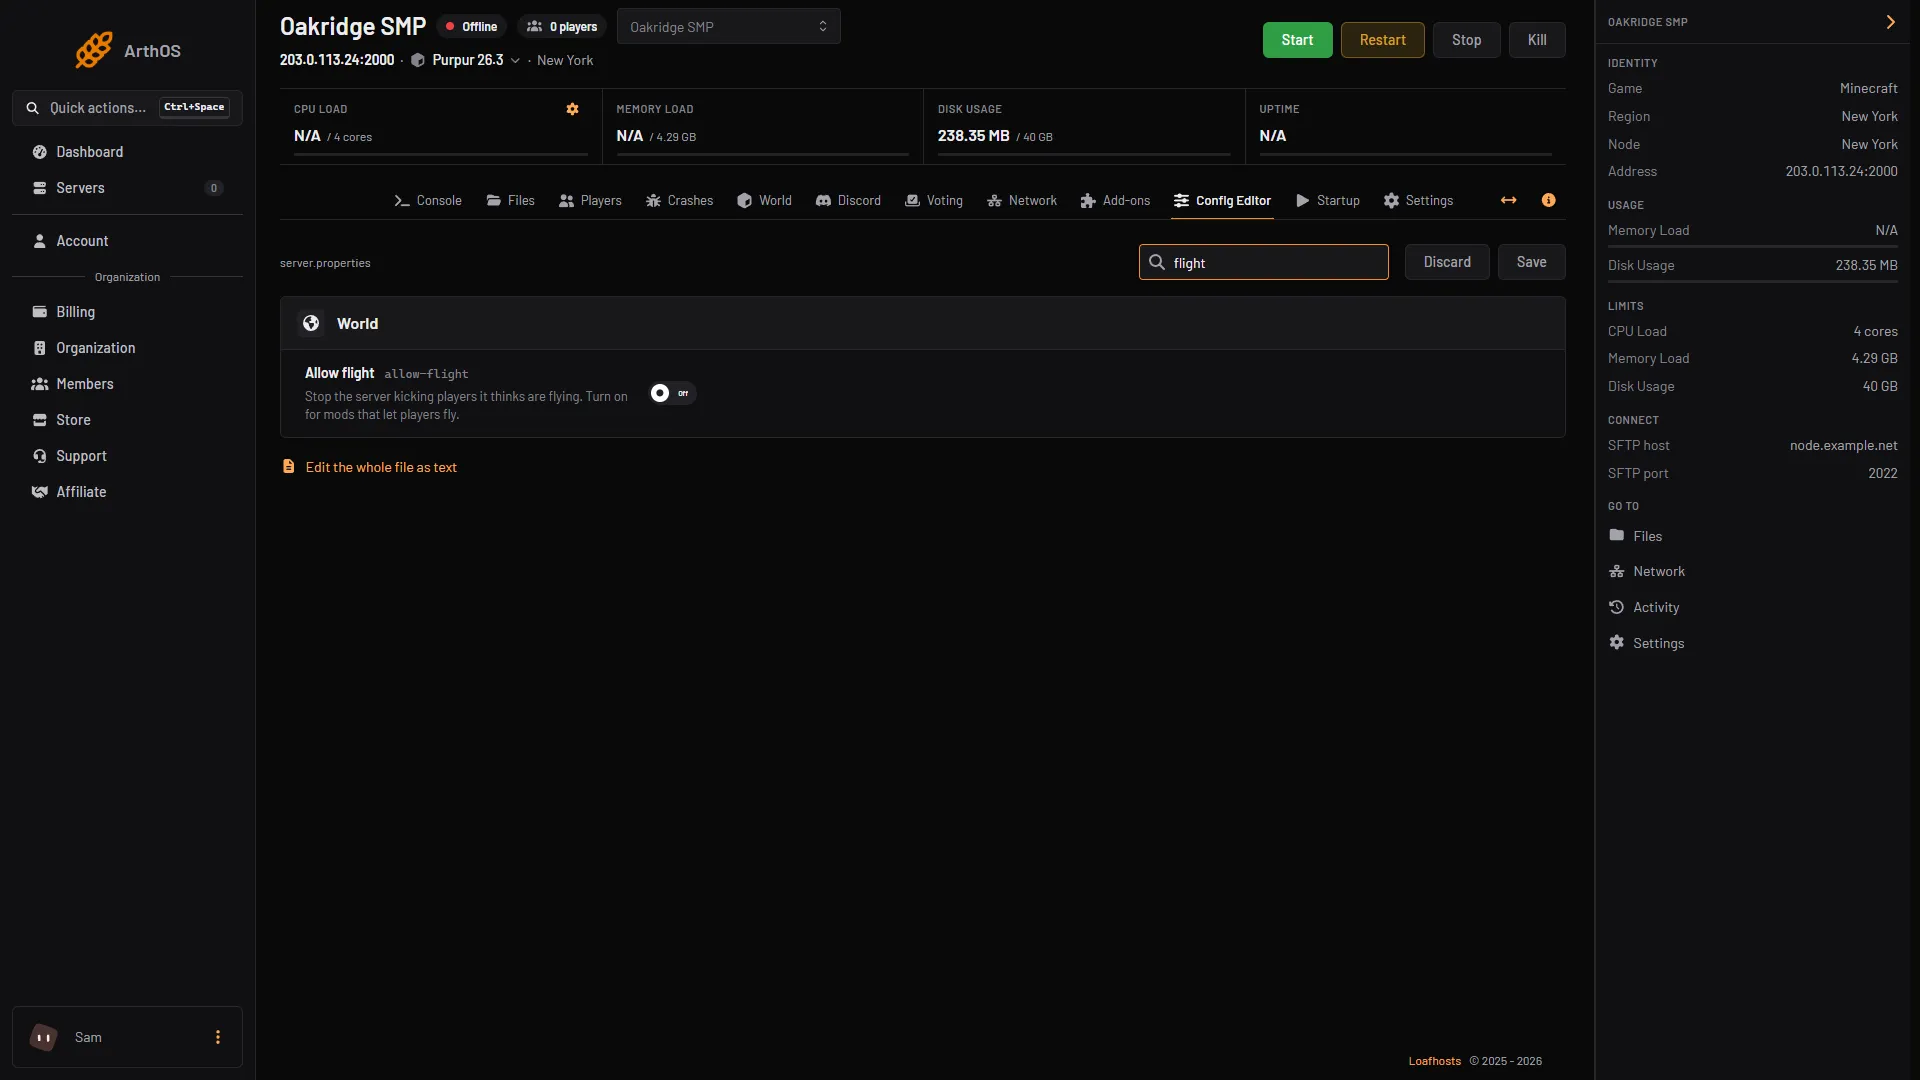Click Sam's avatar image
This screenshot has width=1920, height=1080.
click(x=43, y=1037)
